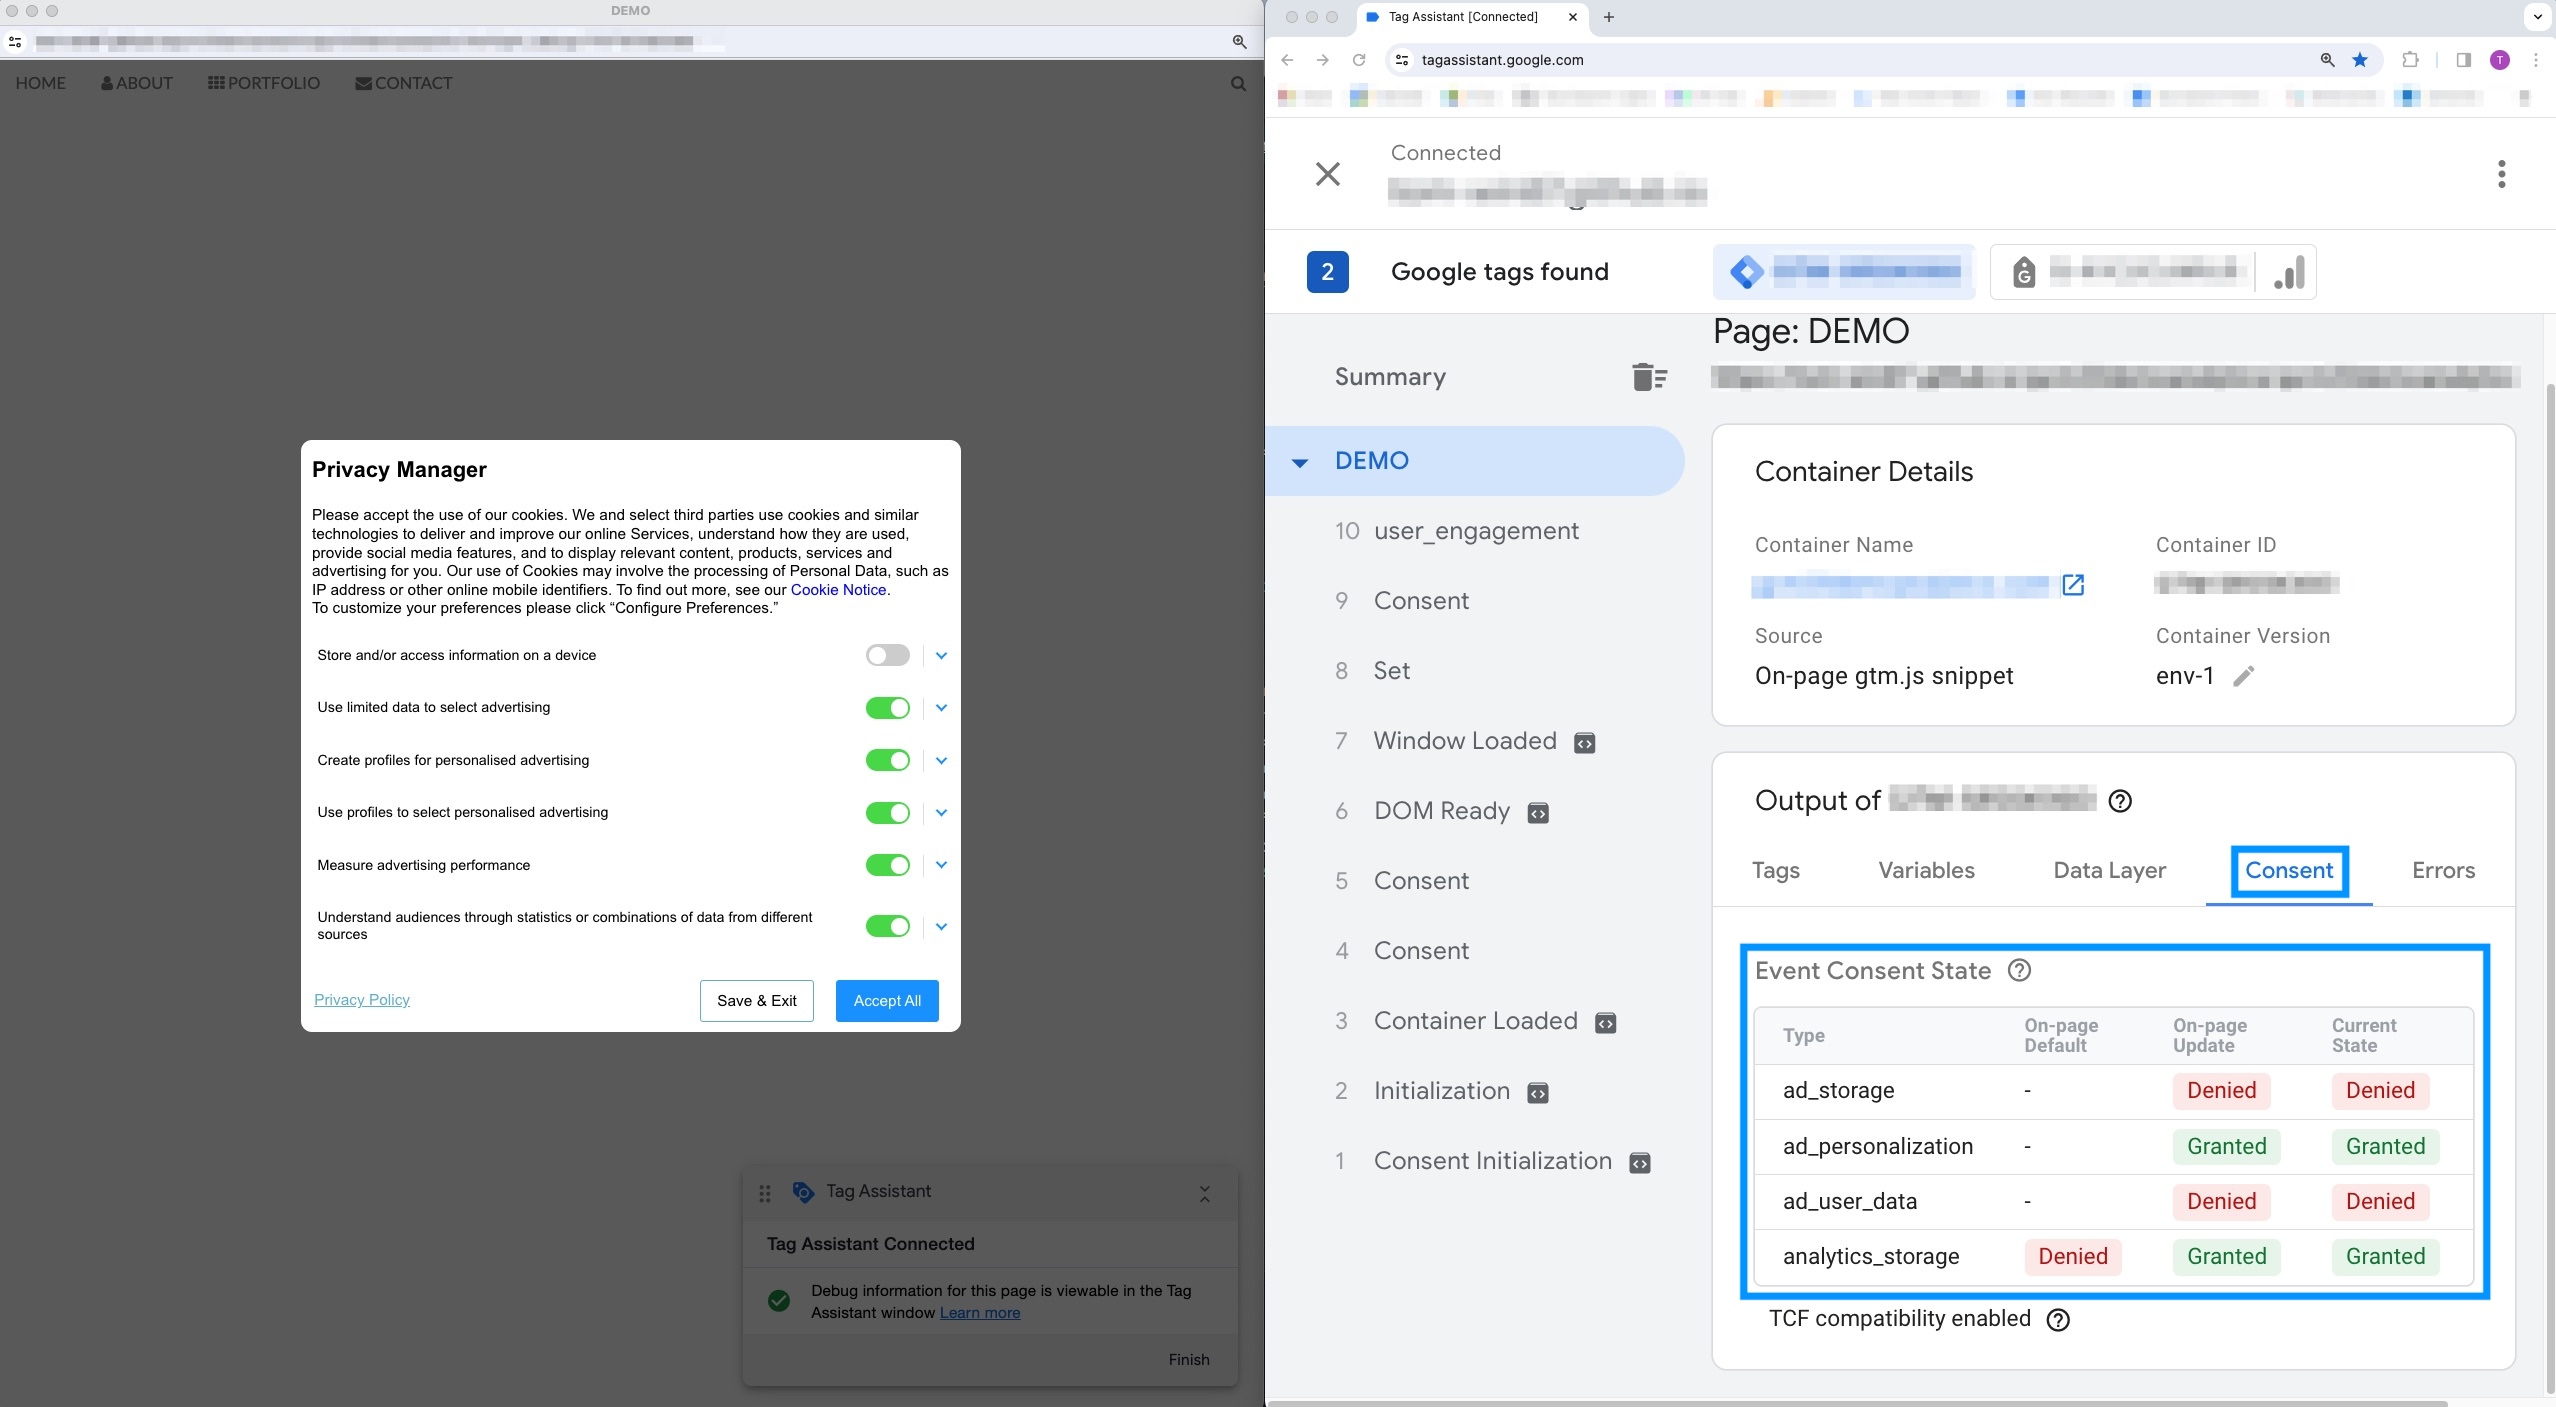Toggle Use profiles to select personalised advertising

coord(888,813)
